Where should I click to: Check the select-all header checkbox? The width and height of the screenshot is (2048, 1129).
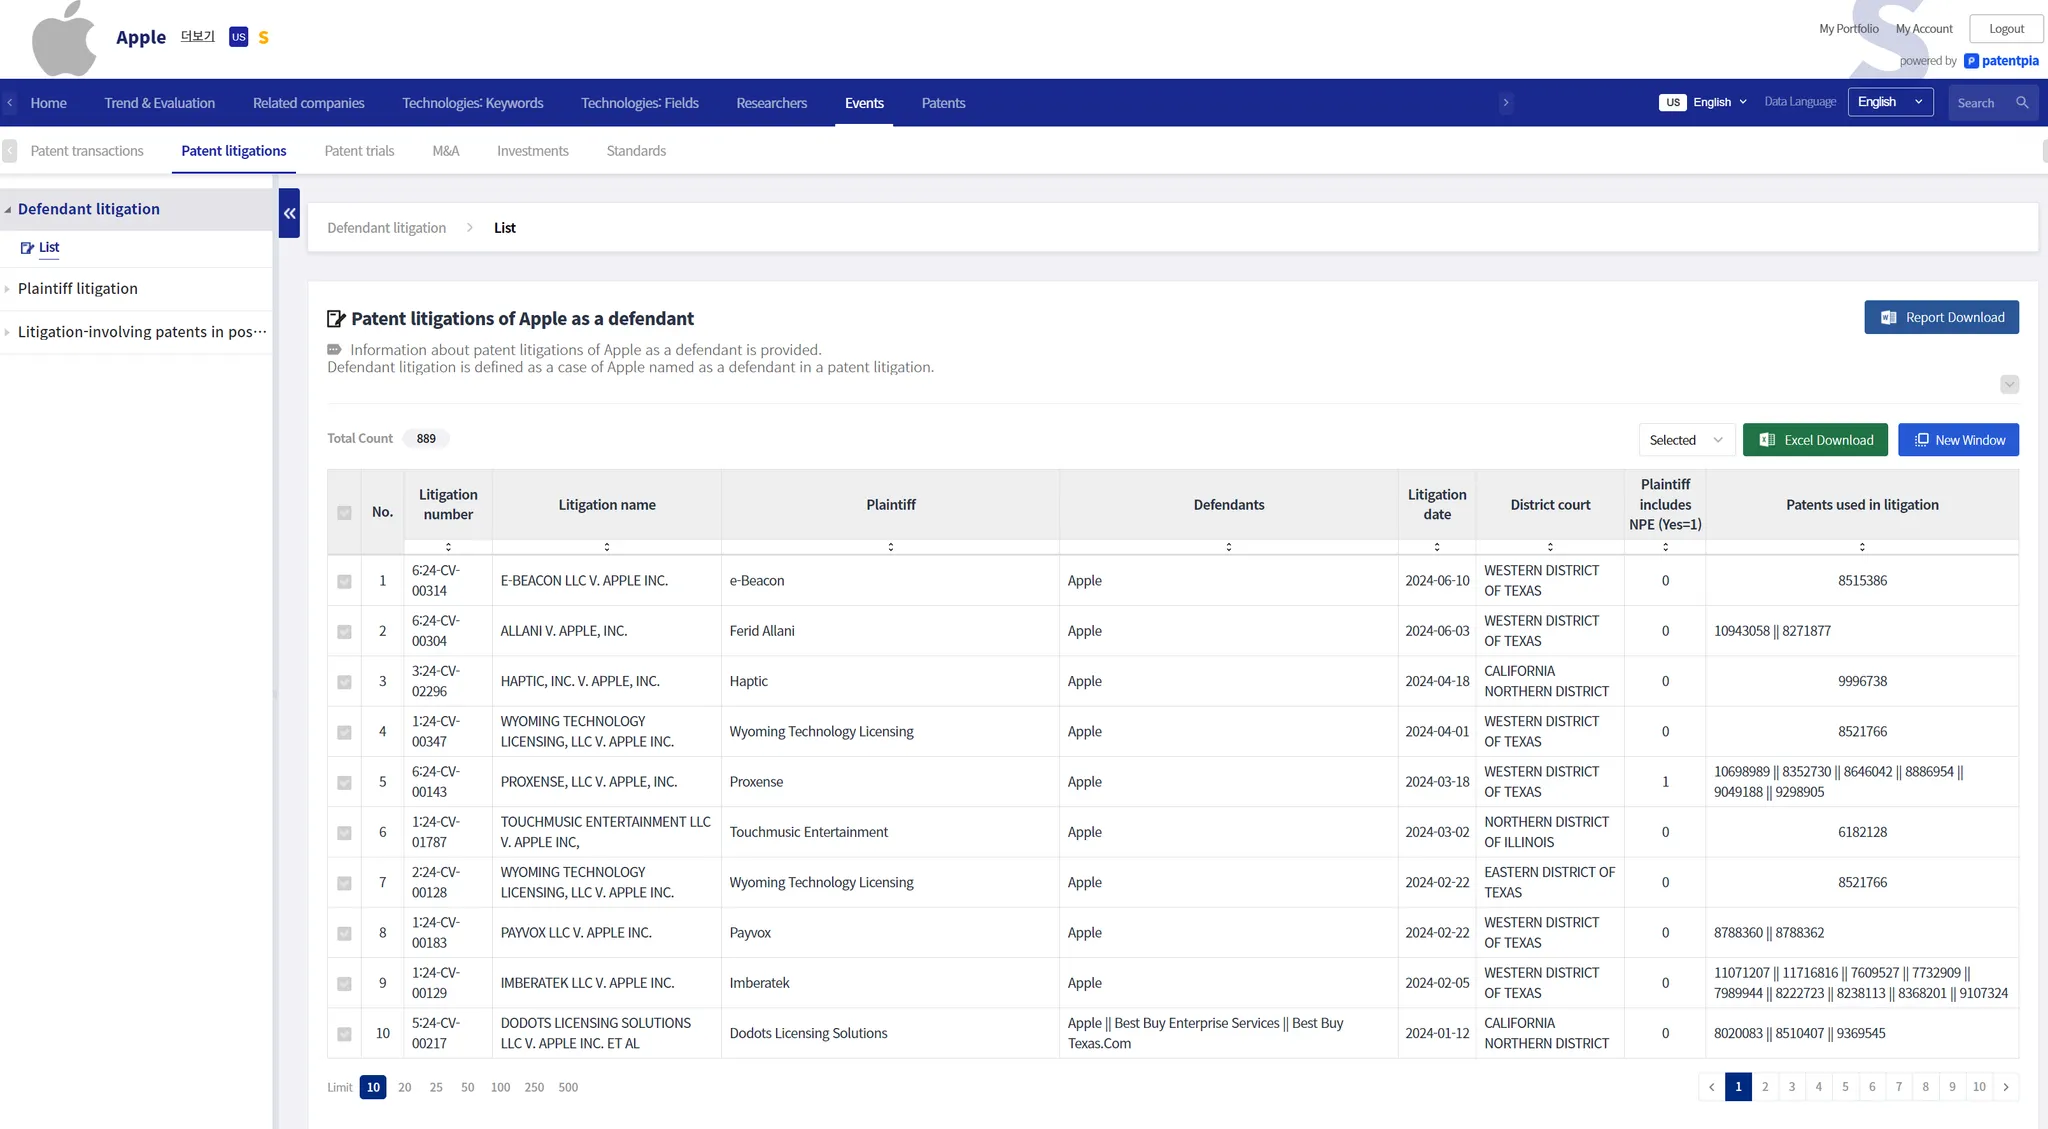pos(344,513)
